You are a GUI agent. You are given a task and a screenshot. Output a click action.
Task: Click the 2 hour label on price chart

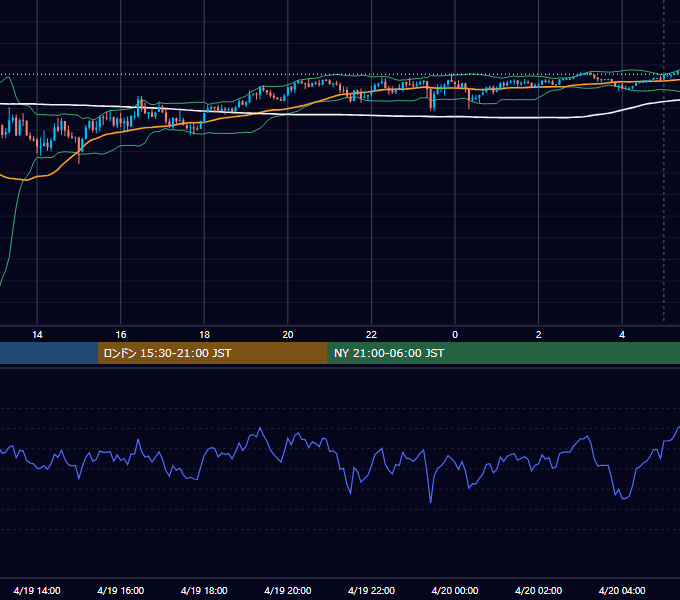(x=539, y=335)
